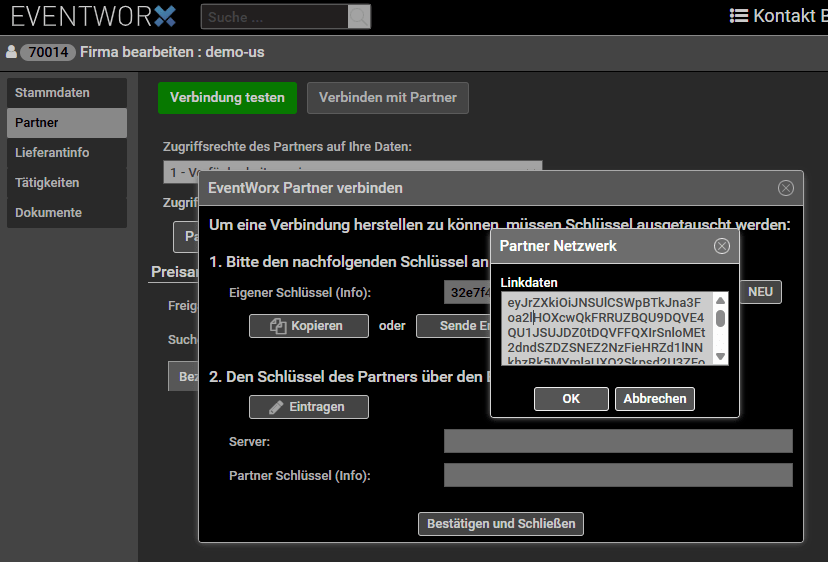828x562 pixels.
Task: Click 'Firma bearbeiten : demo-us' title
Action: (x=172, y=52)
